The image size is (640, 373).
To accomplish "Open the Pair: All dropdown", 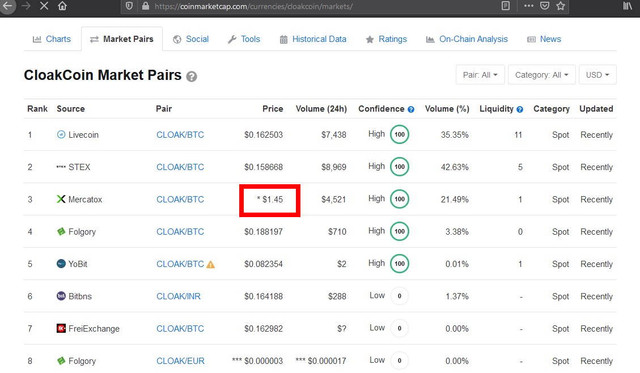I will coord(480,75).
